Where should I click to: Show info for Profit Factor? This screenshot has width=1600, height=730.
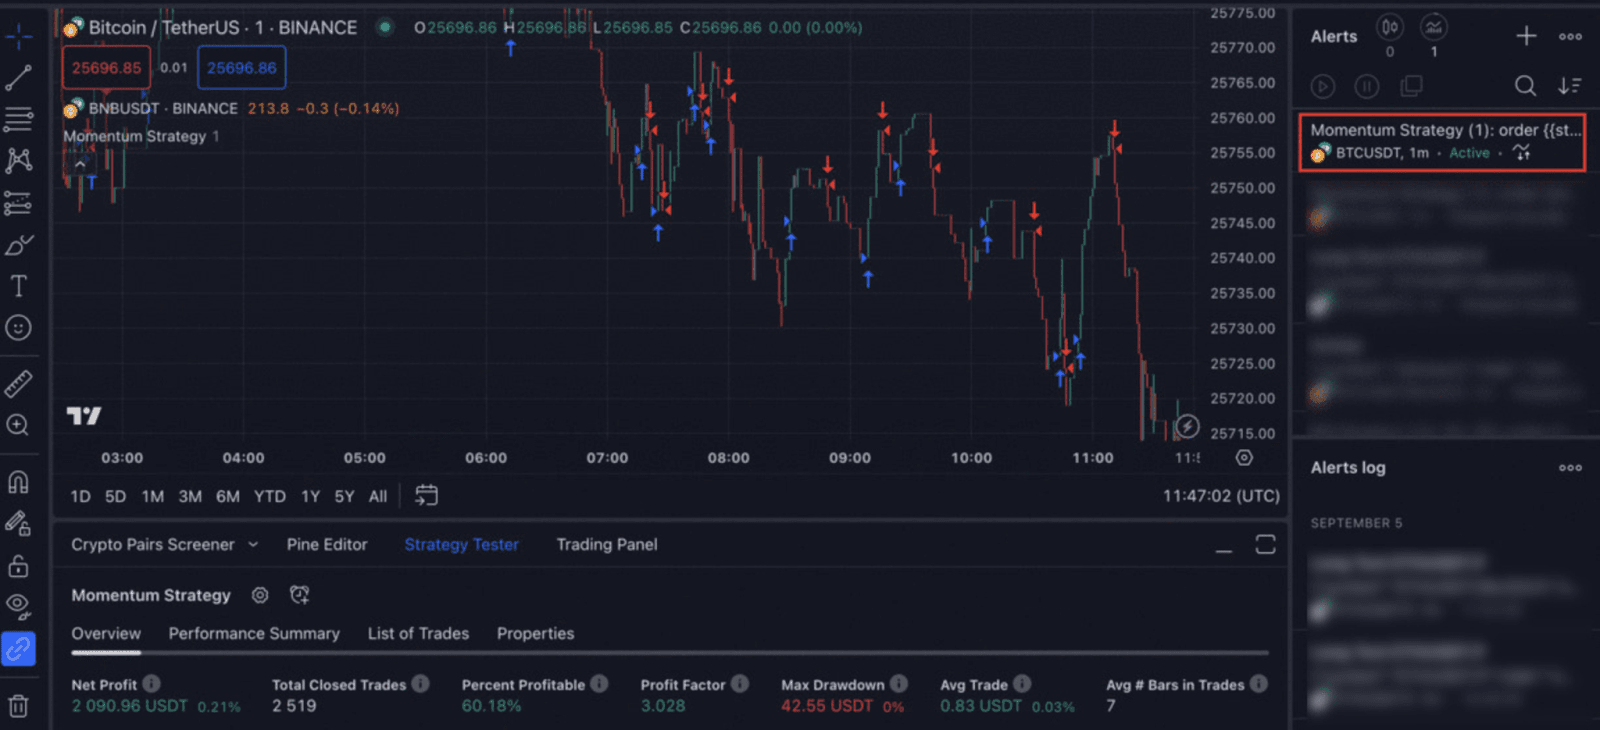pyautogui.click(x=739, y=684)
